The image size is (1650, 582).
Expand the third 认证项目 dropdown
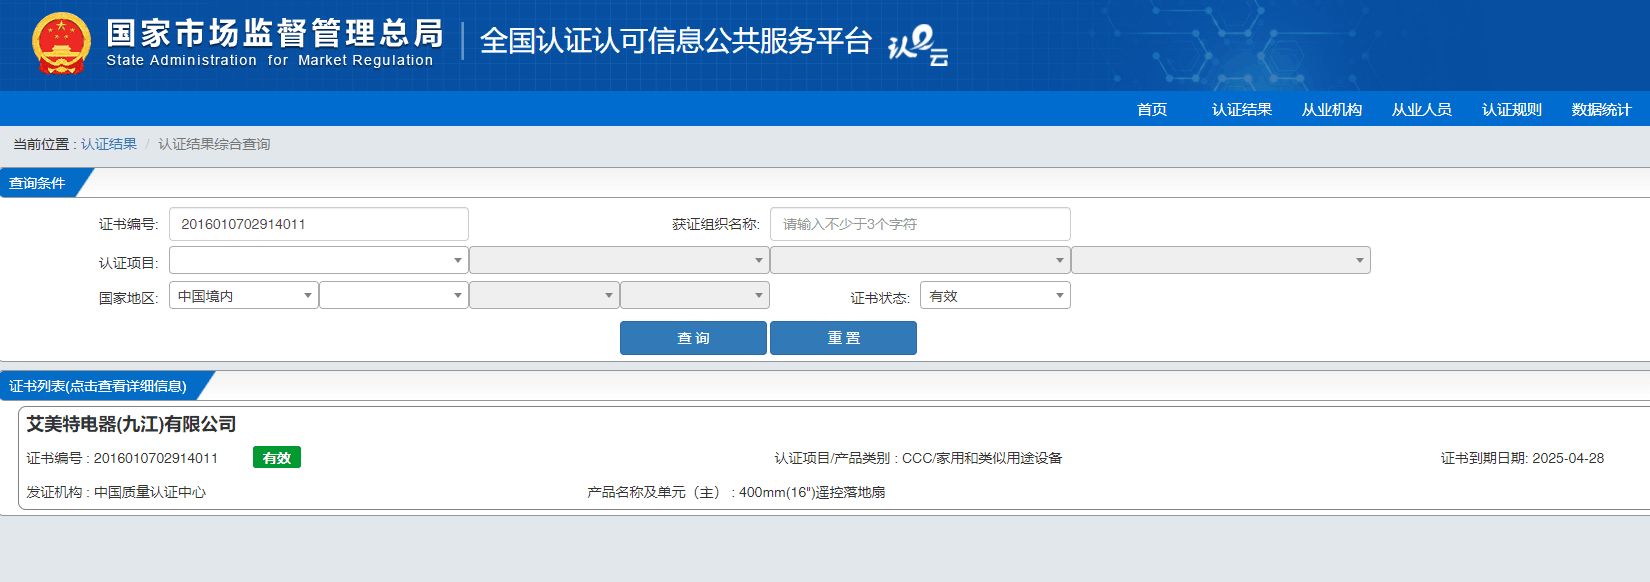(x=920, y=260)
